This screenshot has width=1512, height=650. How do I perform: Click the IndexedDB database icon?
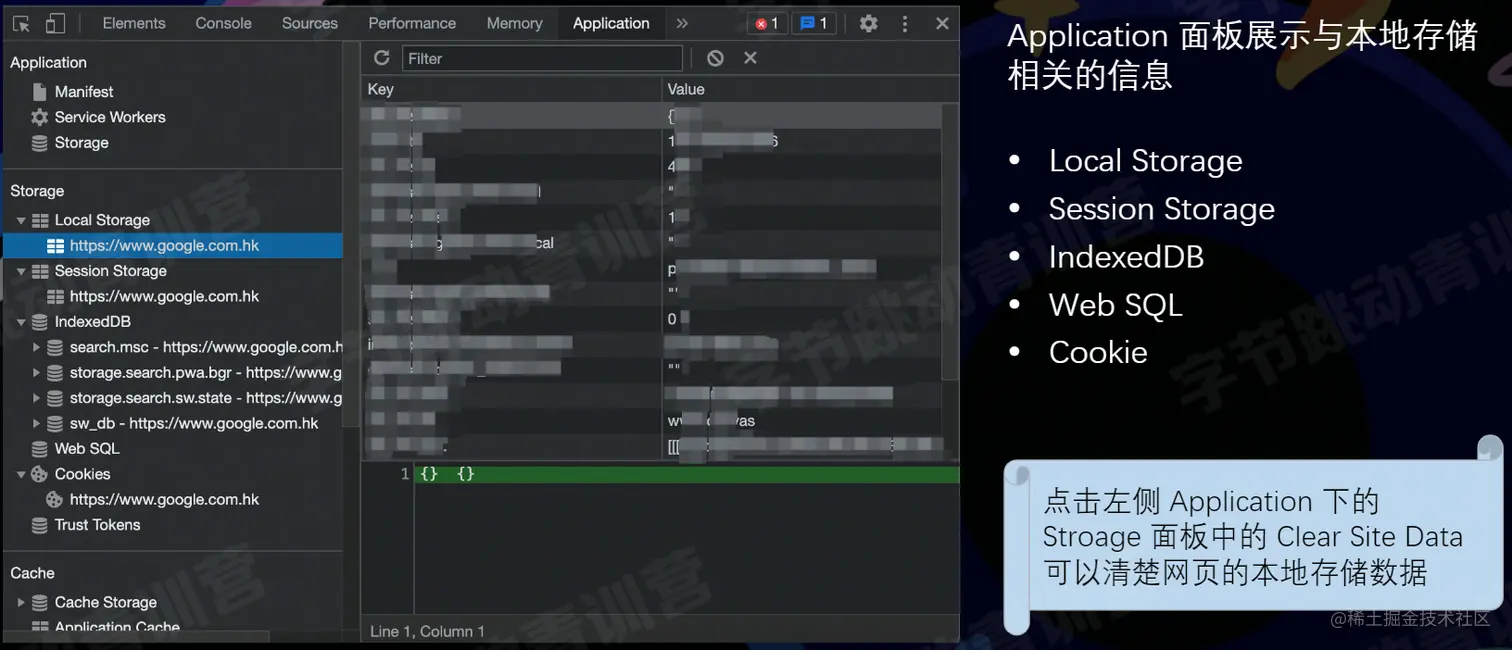pos(40,322)
